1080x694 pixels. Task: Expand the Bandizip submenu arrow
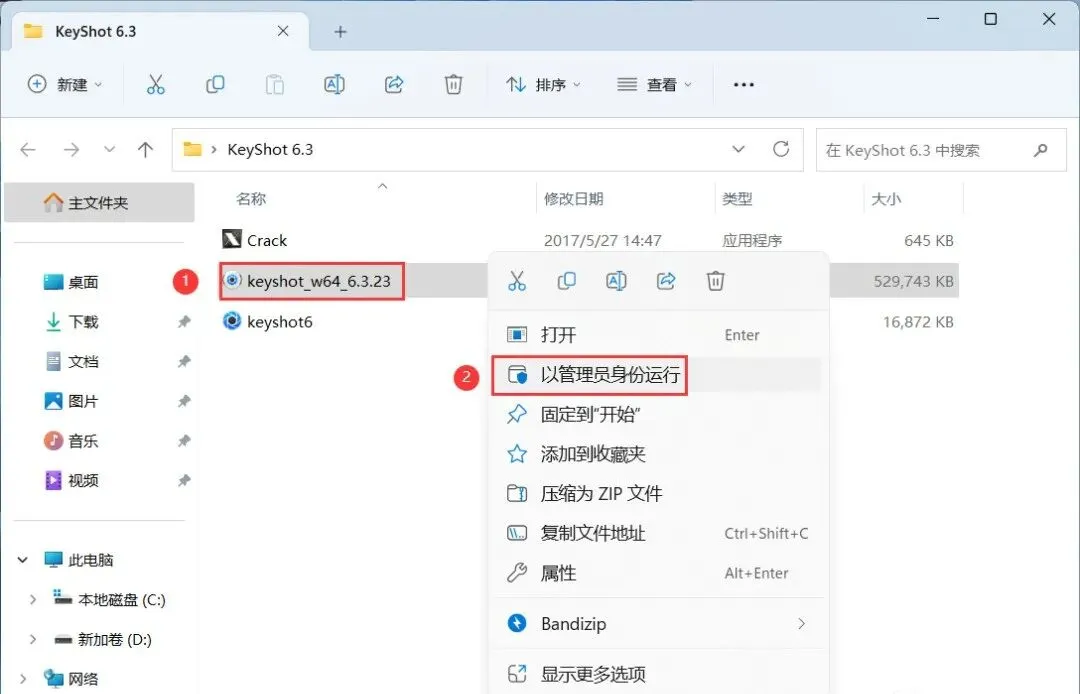(801, 624)
